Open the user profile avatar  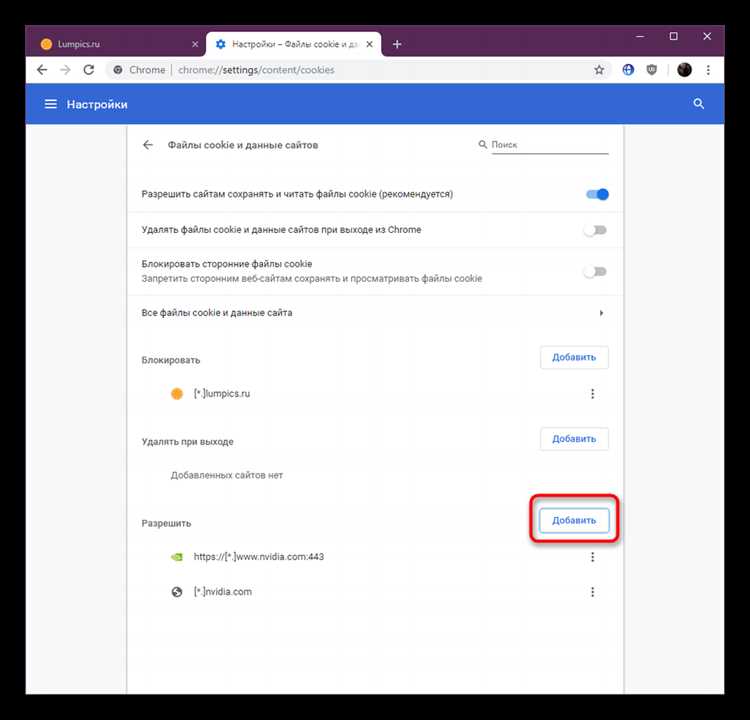click(x=684, y=70)
